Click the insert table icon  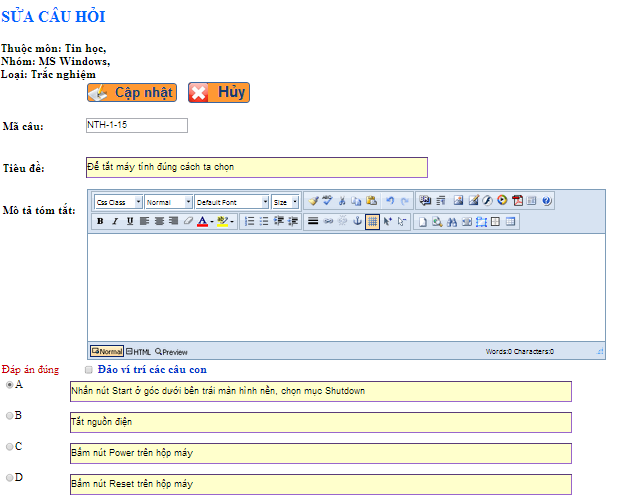point(510,222)
